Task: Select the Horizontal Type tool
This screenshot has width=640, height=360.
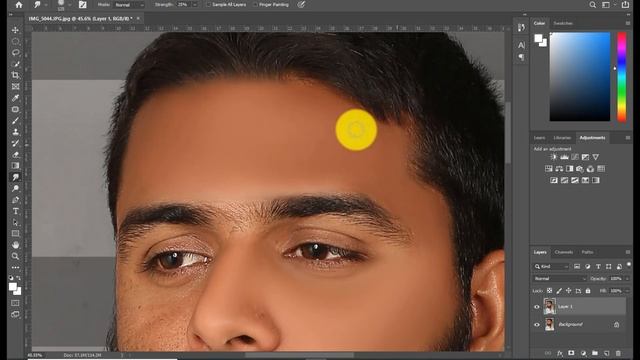Action: tap(16, 211)
